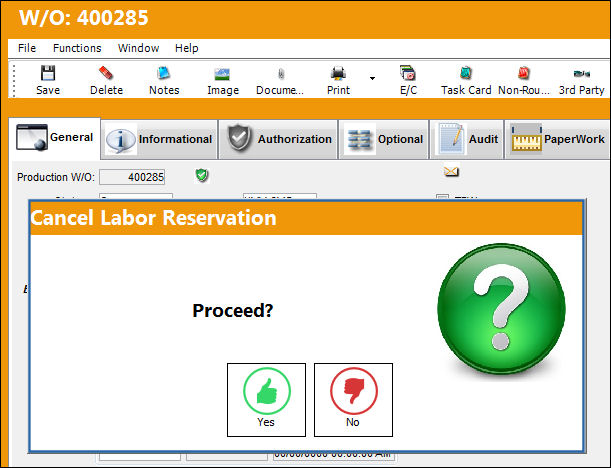Image resolution: width=611 pixels, height=468 pixels.
Task: Open the E/C function
Action: (x=408, y=80)
